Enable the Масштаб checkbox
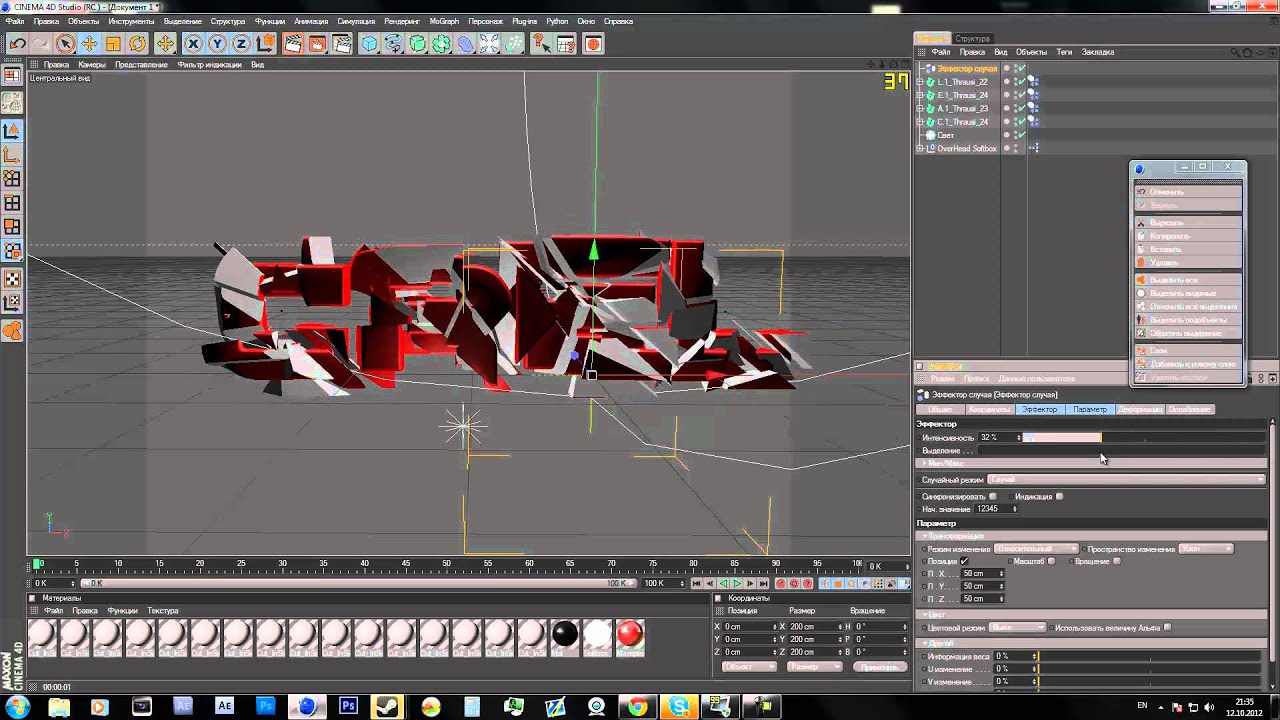The height and width of the screenshot is (720, 1280). [1051, 562]
